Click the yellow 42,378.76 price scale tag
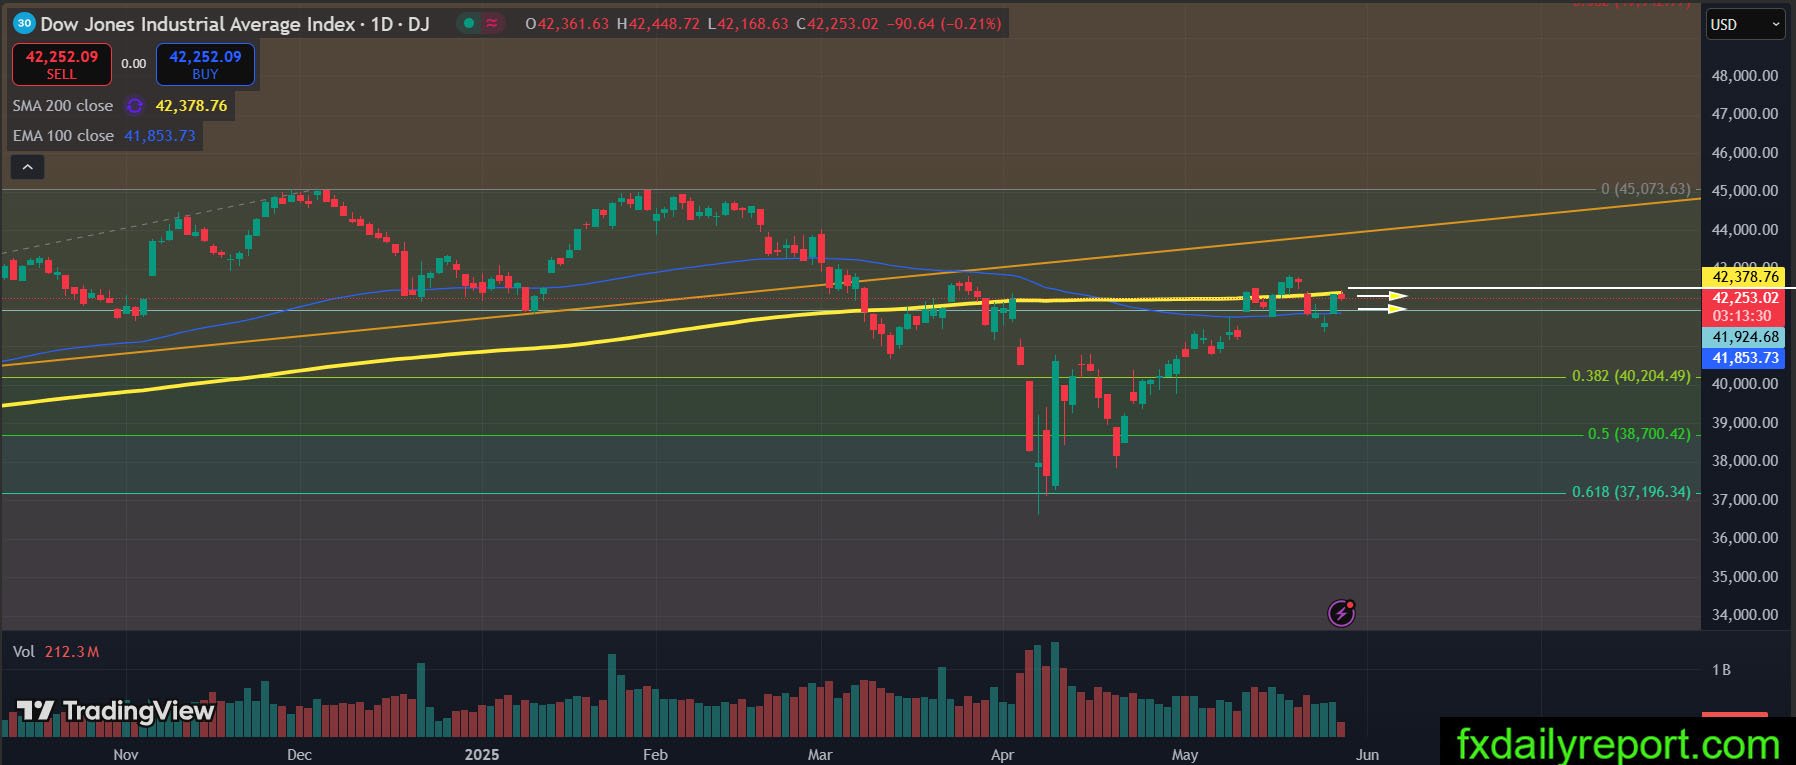Image resolution: width=1796 pixels, height=765 pixels. tap(1745, 277)
